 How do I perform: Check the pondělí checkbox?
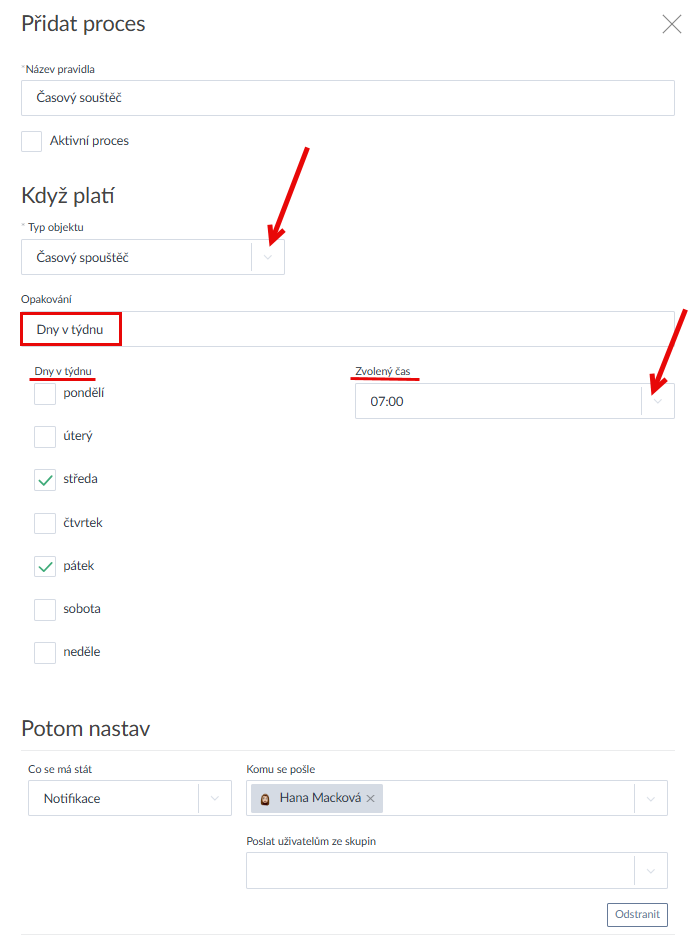(45, 393)
